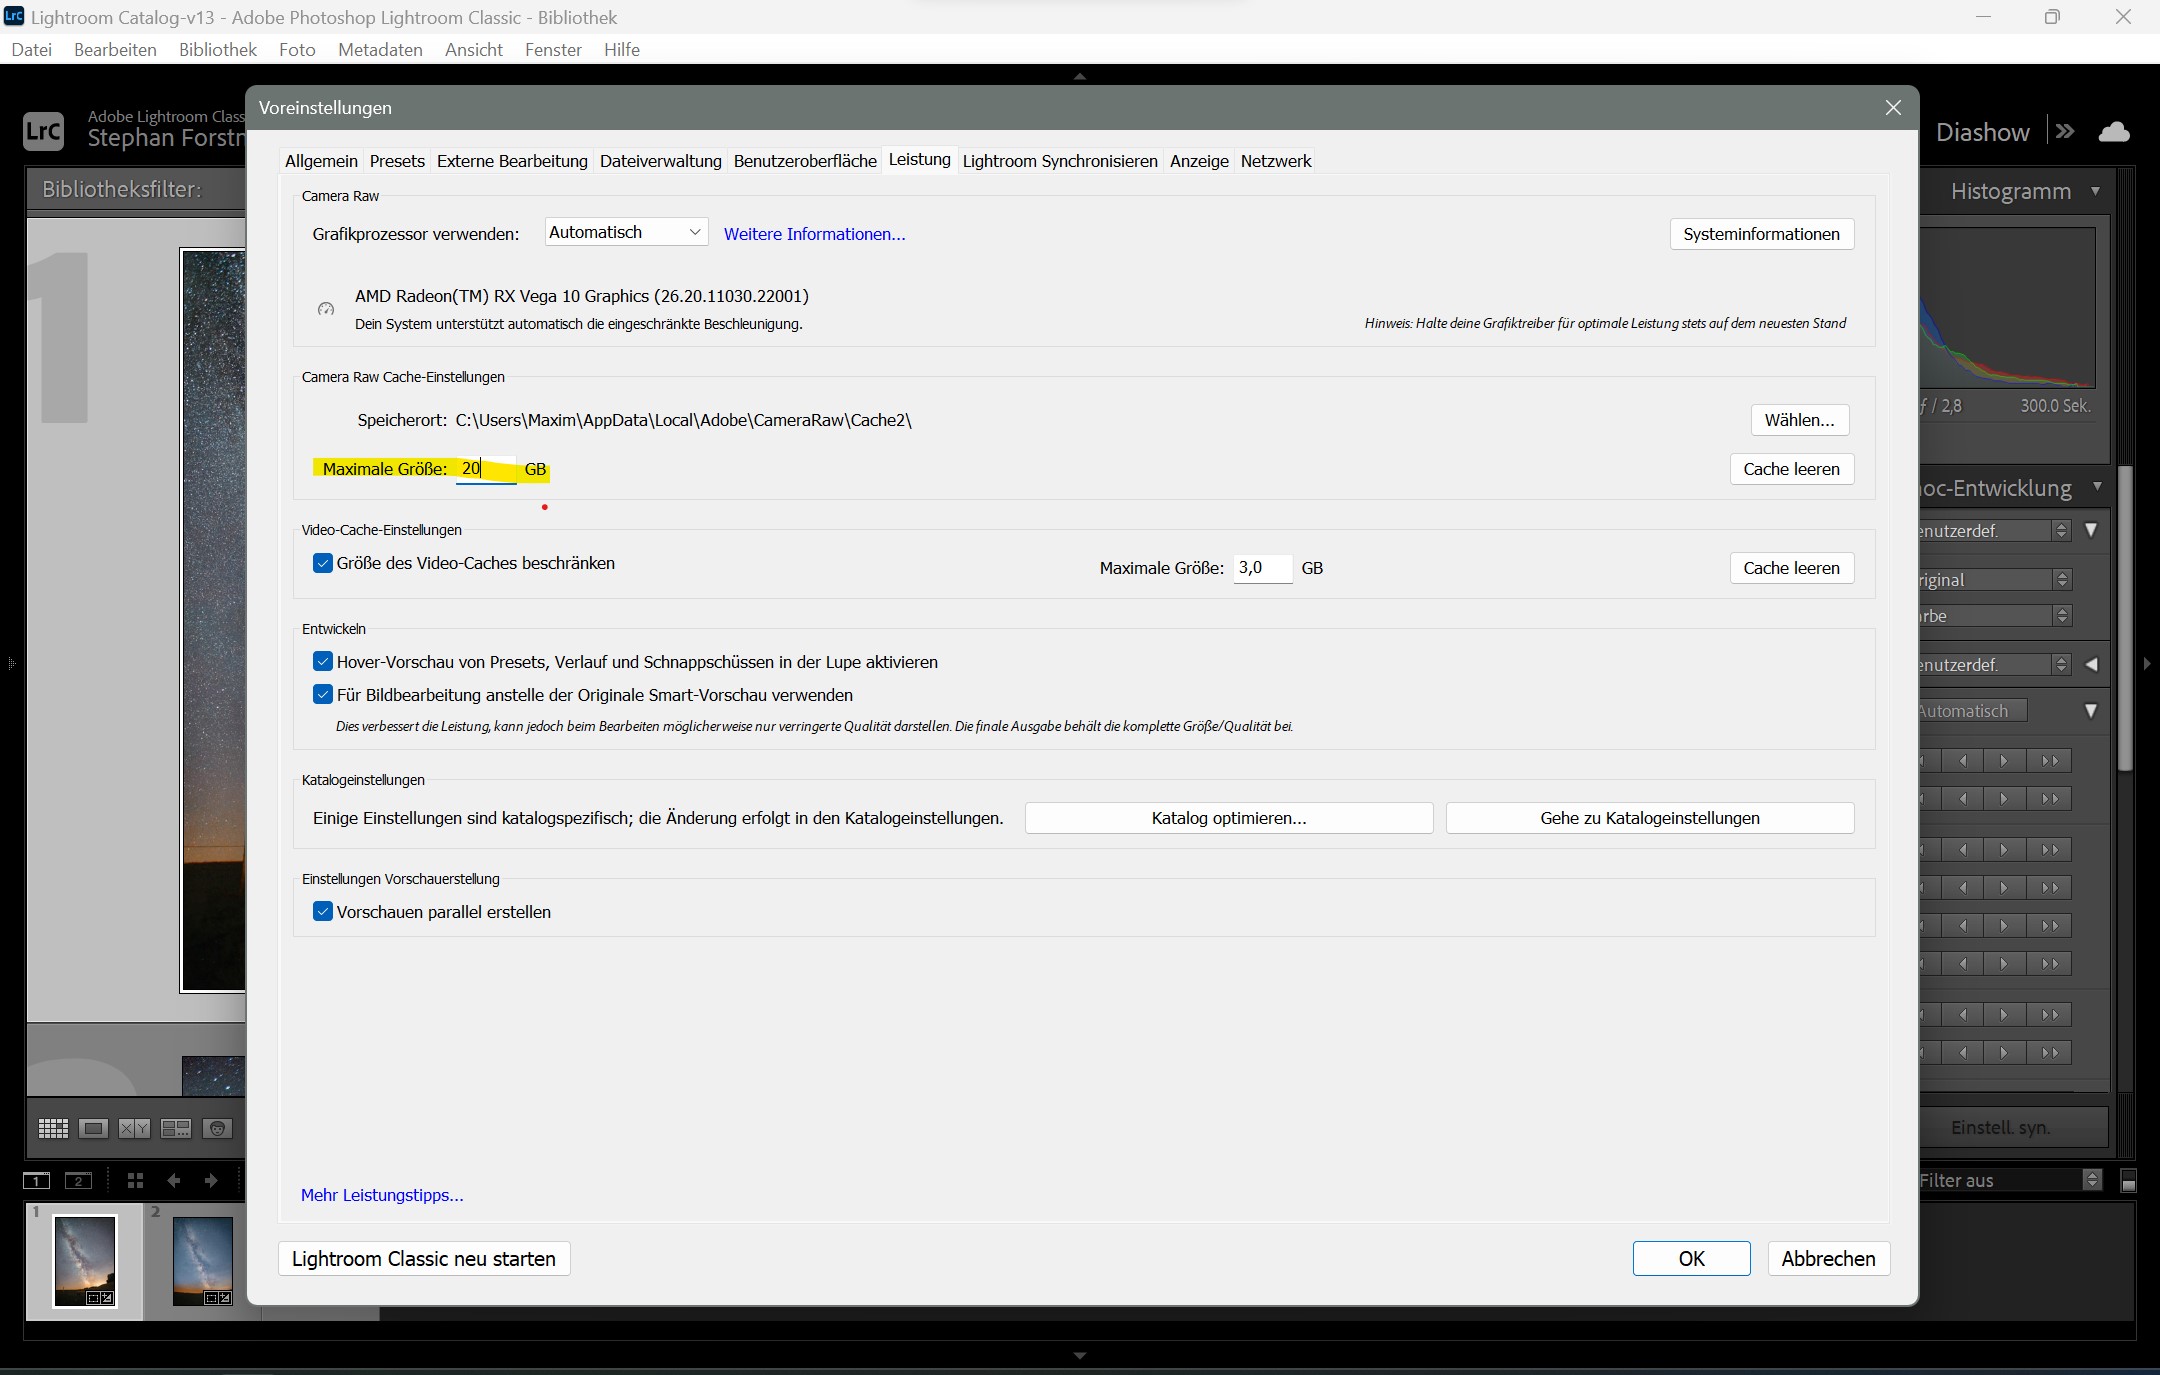
Task: Open cloud sync status icon
Action: [2114, 132]
